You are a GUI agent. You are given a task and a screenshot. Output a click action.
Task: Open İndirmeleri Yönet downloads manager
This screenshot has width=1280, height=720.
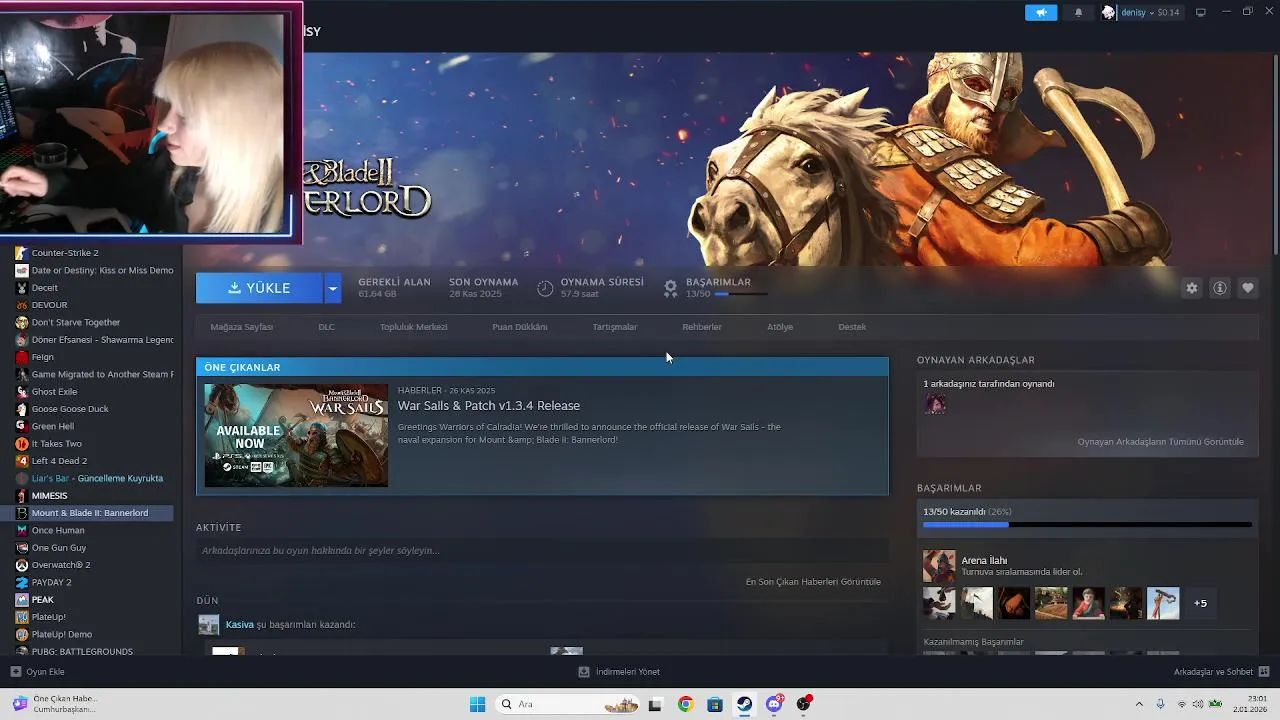(619, 672)
